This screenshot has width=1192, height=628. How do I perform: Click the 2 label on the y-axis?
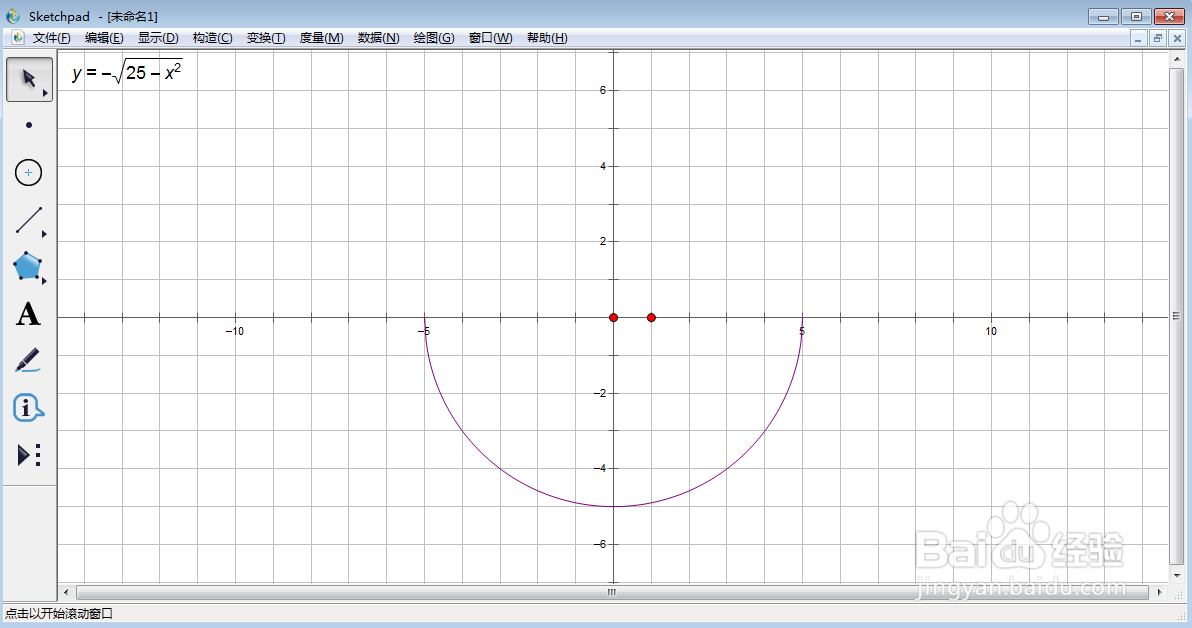(x=603, y=242)
